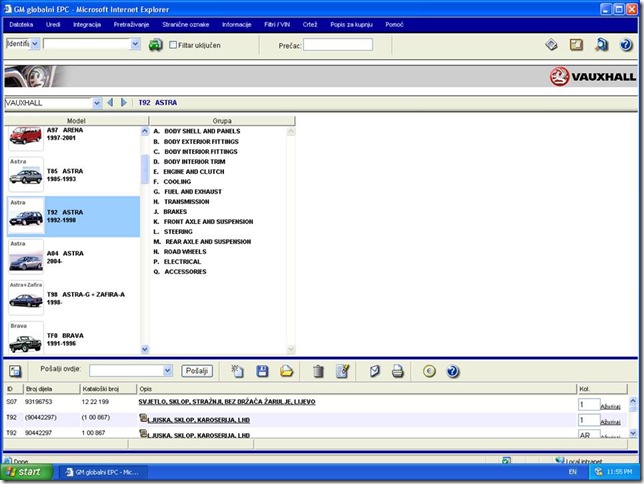Select the TF0 BRAVA pickup thumbnail
The image size is (644, 484).
[x=25, y=338]
